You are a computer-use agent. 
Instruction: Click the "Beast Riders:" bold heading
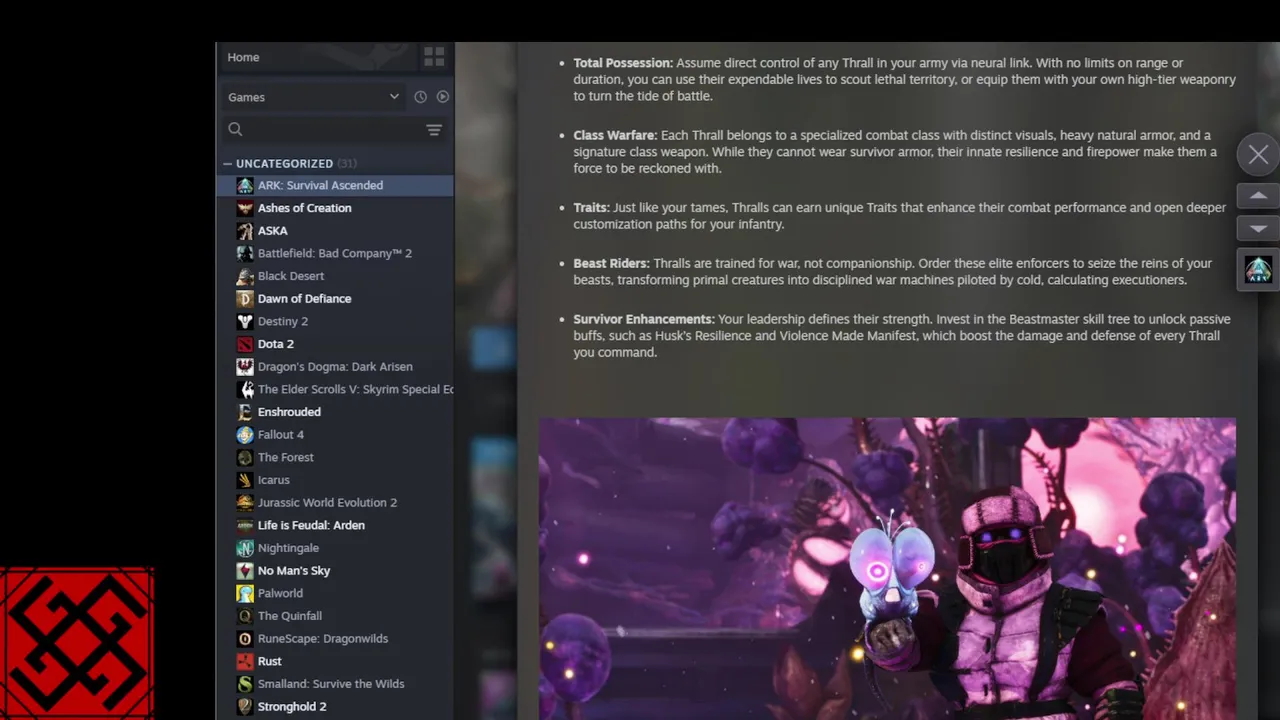tap(611, 263)
